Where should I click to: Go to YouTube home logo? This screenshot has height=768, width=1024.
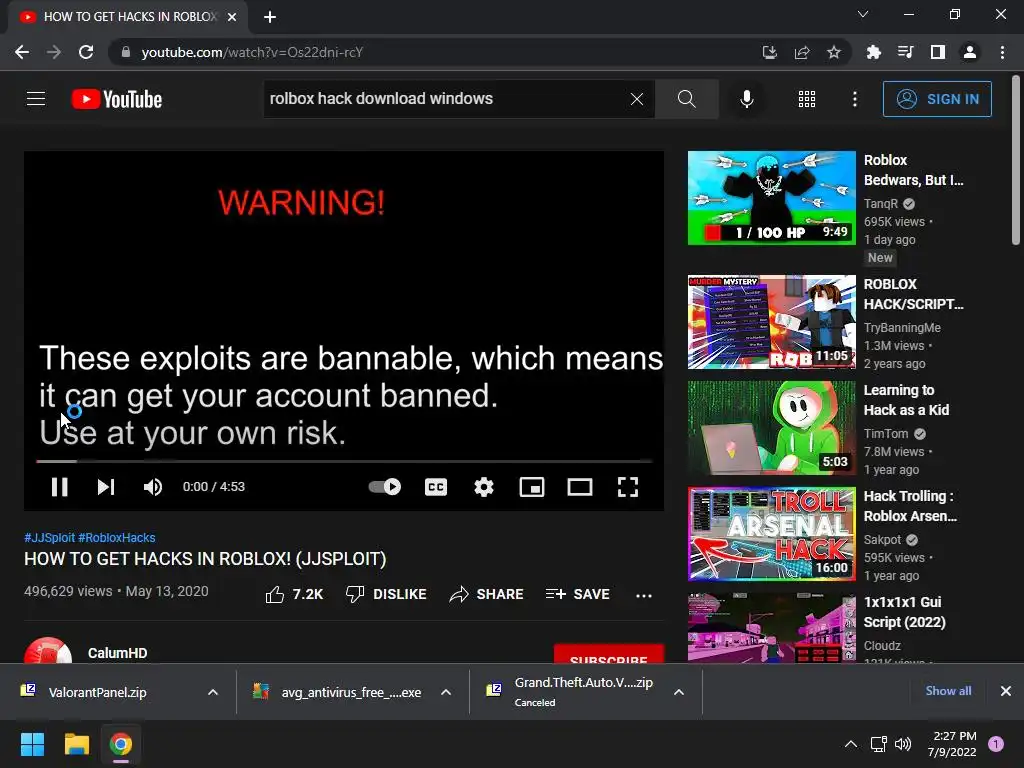coord(117,99)
